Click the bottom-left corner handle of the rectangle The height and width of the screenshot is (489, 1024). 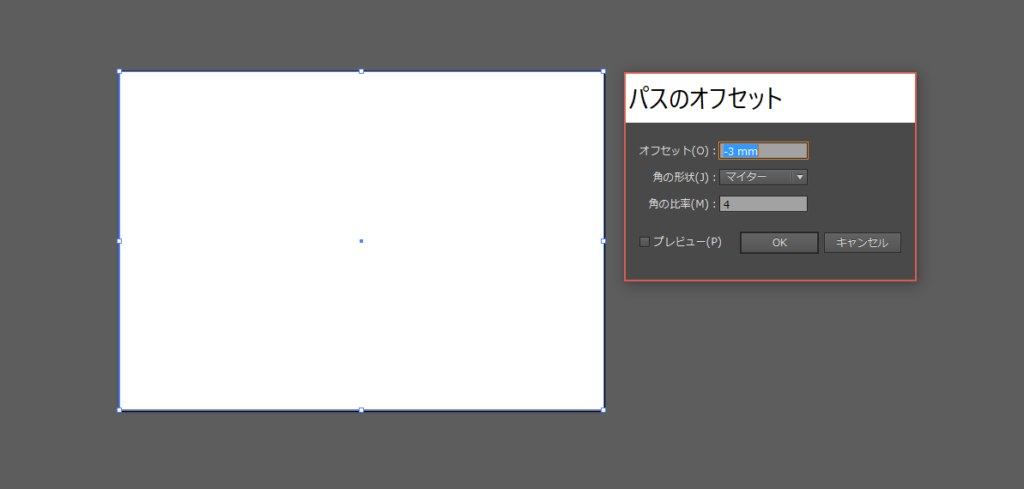(x=119, y=410)
